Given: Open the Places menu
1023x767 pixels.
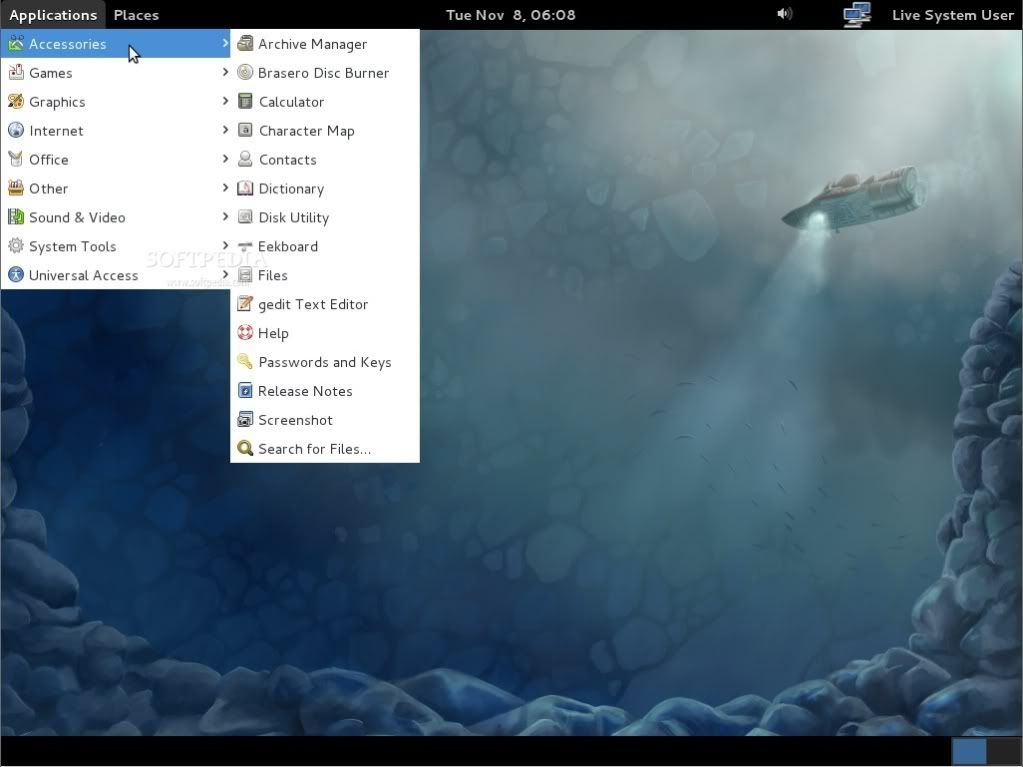Looking at the screenshot, I should pyautogui.click(x=136, y=15).
